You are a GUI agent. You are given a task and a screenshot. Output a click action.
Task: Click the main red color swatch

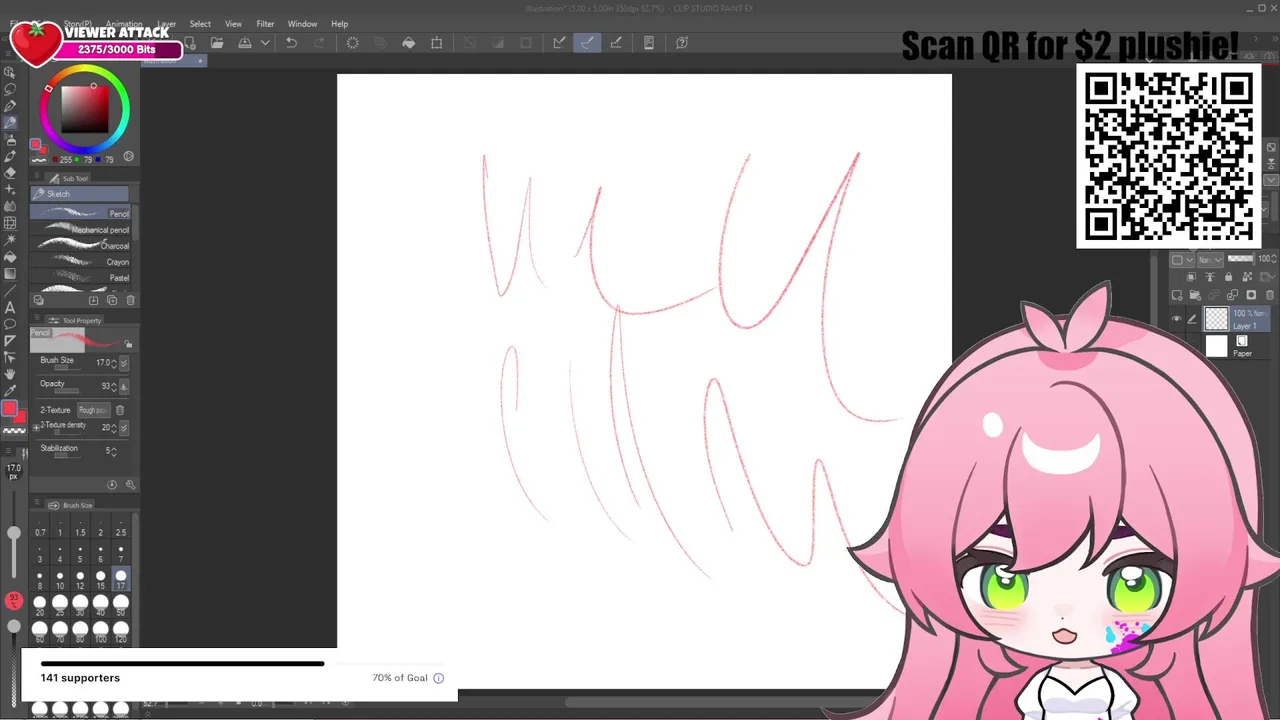(10, 409)
